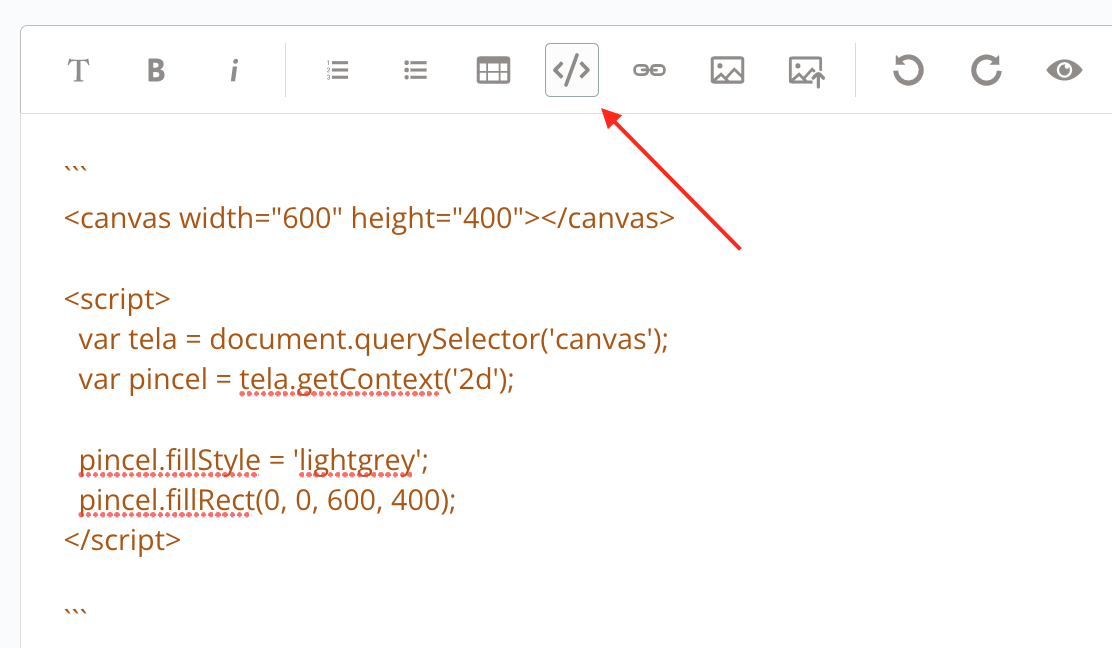
Task: Redo the last undone edit
Action: coord(986,70)
